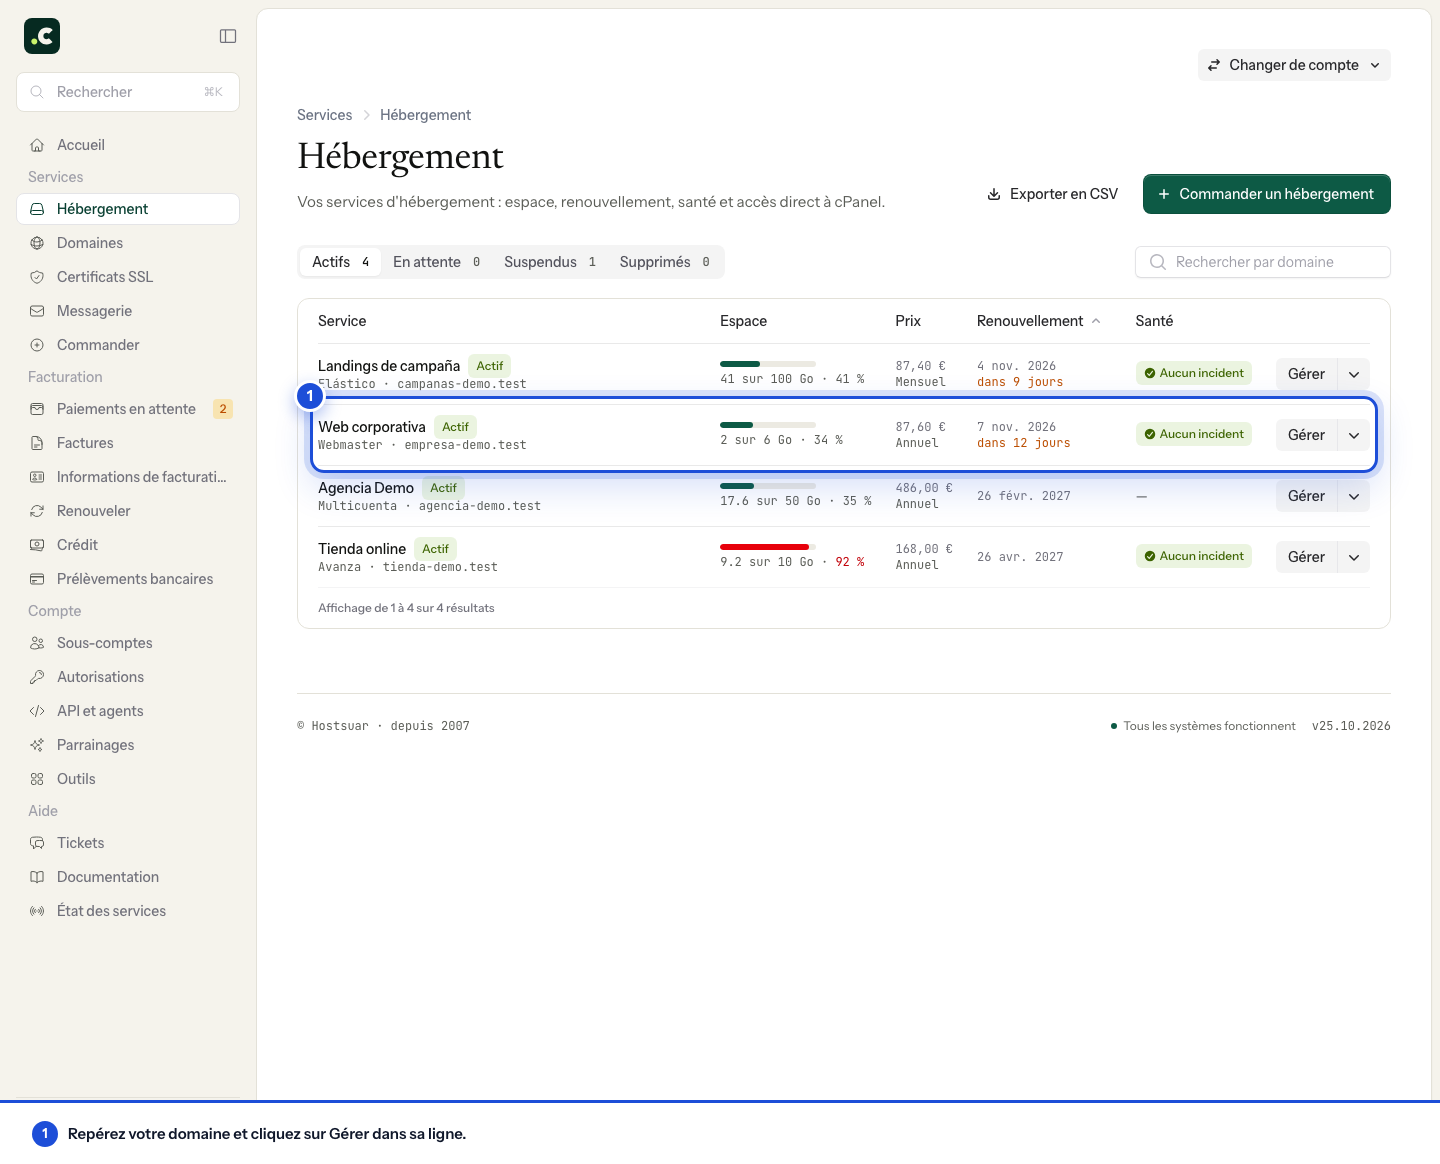Sort by the Renouvellement column header
This screenshot has height=1164, width=1440.
click(x=1039, y=321)
